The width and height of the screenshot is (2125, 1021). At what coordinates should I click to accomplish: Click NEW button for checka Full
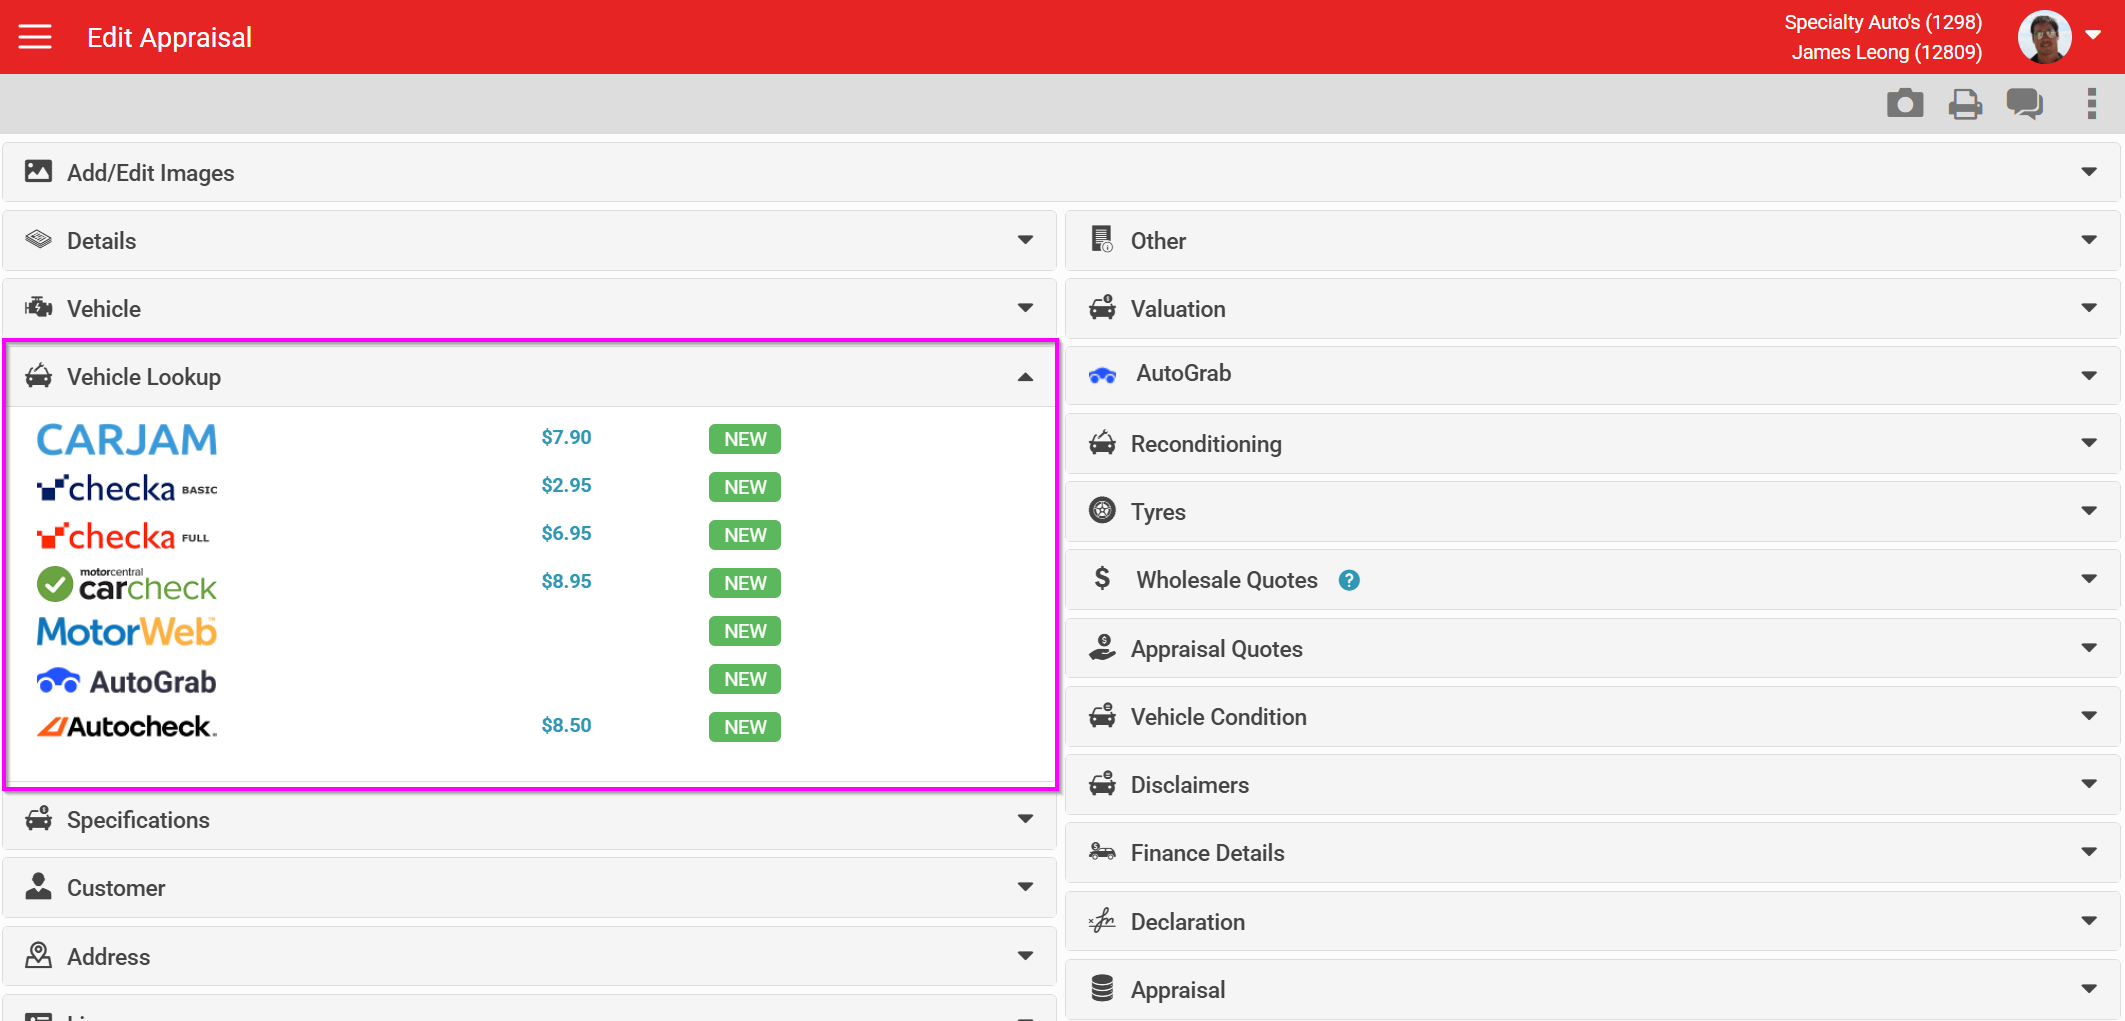pos(745,535)
